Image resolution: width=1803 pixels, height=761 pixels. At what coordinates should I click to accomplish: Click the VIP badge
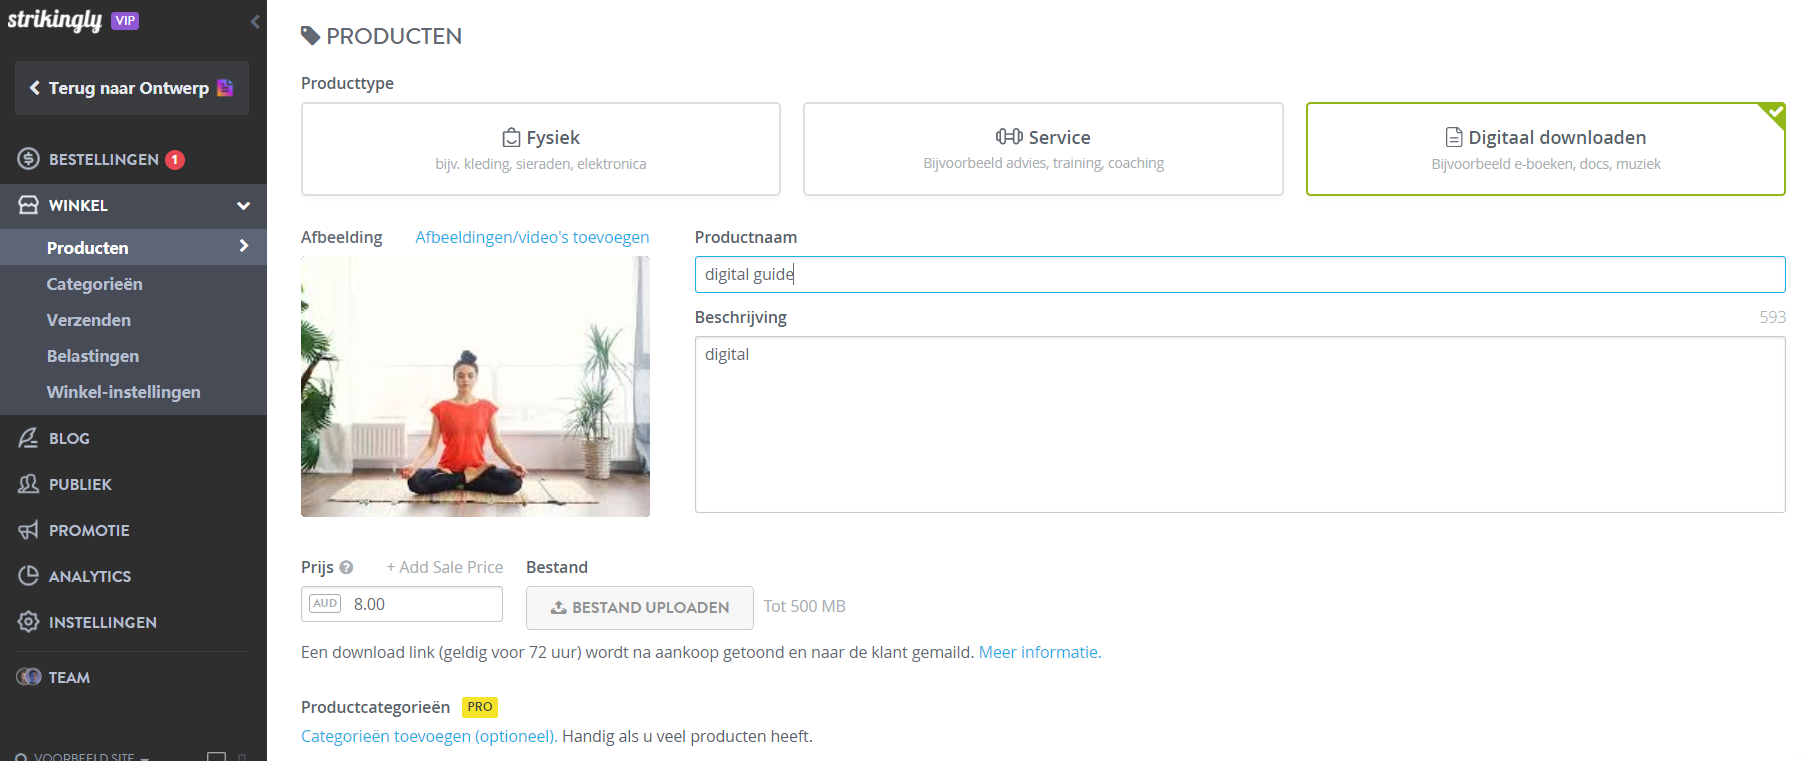(x=125, y=21)
